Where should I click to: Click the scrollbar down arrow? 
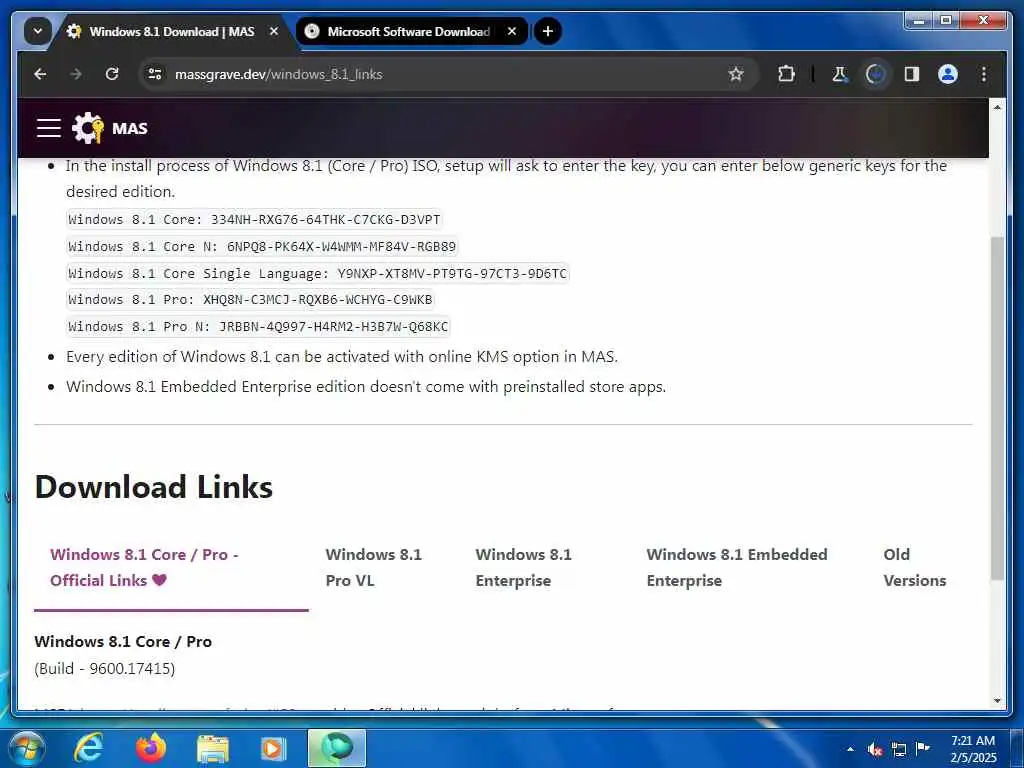point(997,701)
